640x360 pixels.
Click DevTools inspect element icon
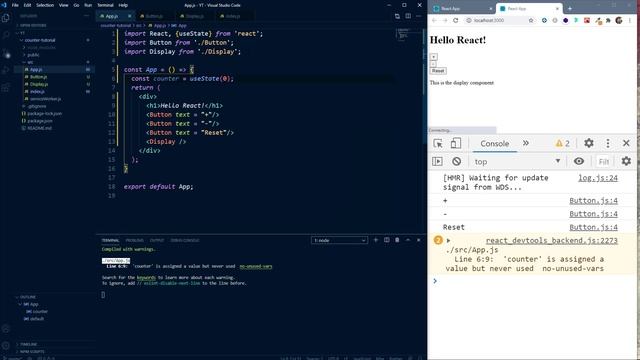[x=438, y=143]
